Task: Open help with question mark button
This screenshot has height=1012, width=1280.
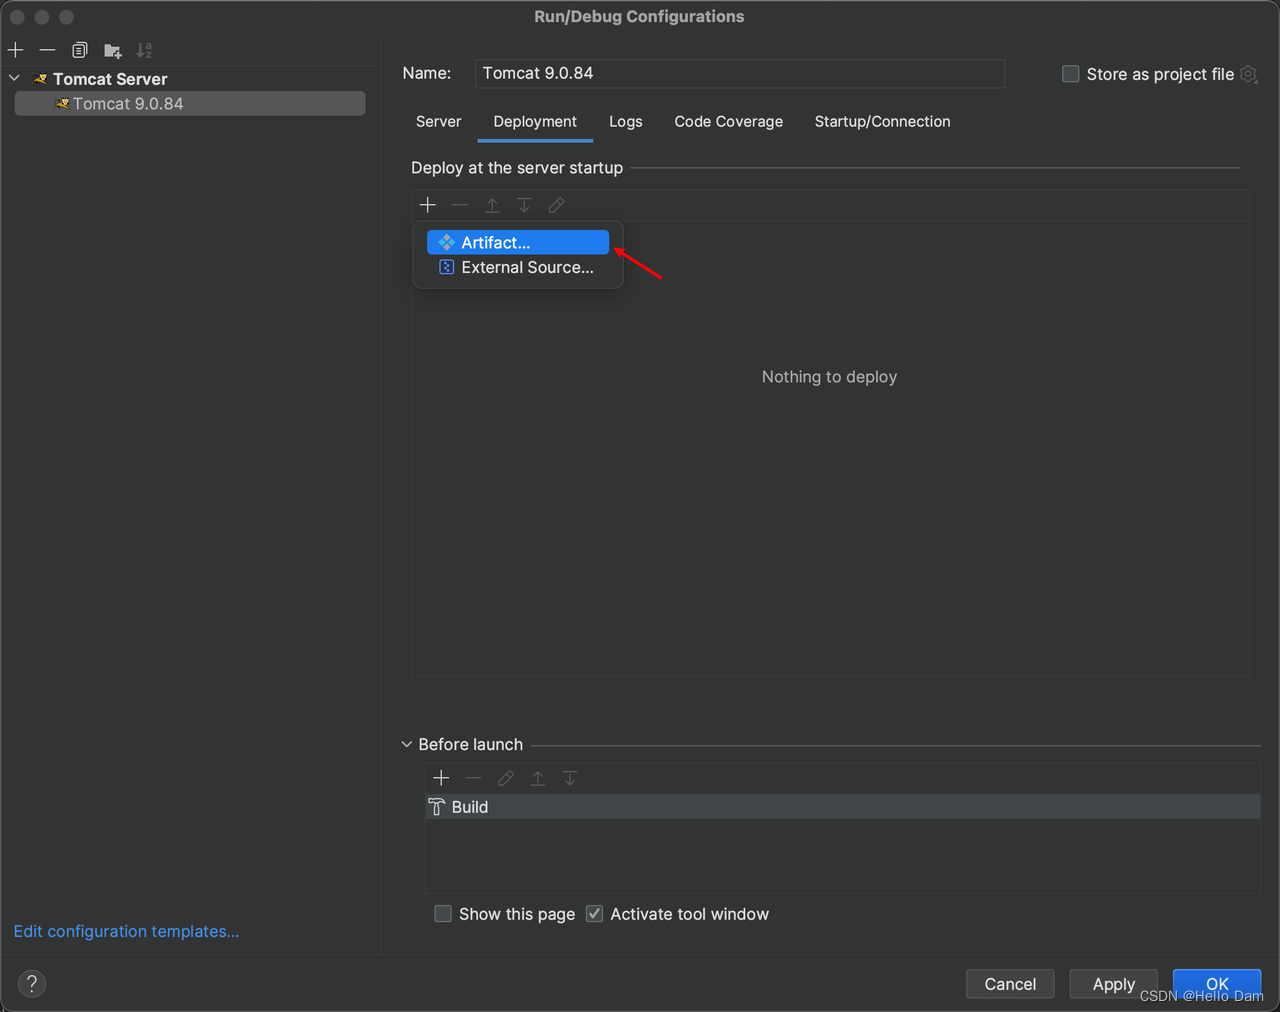Action: [32, 983]
